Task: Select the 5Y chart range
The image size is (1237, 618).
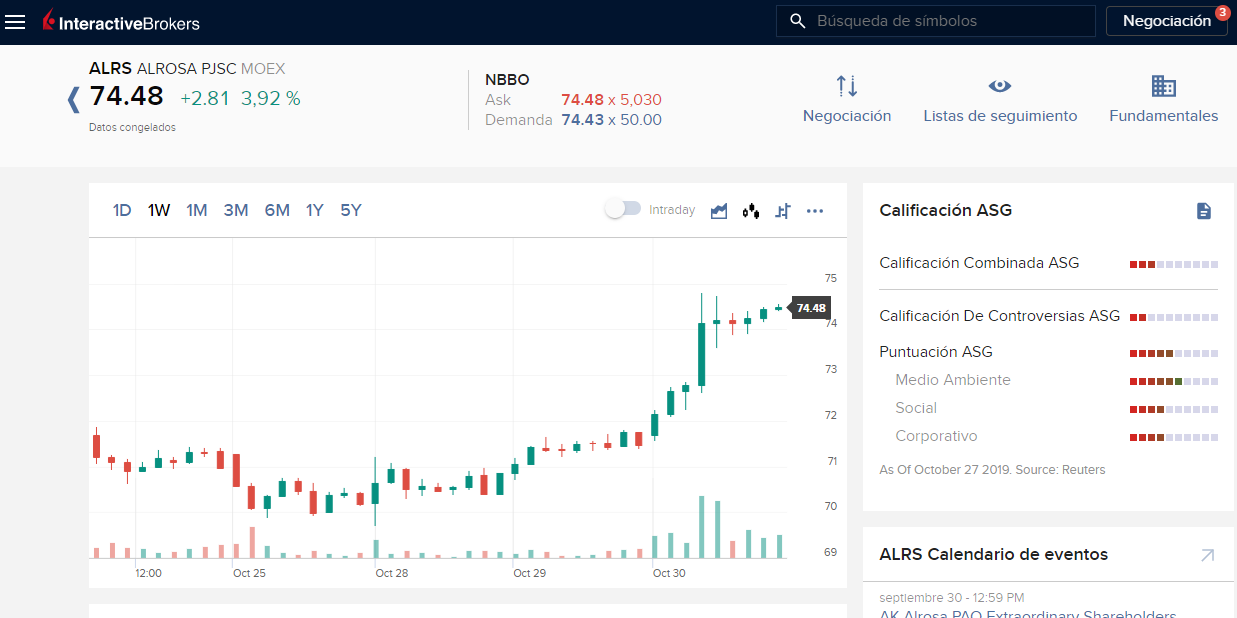Action: pyautogui.click(x=351, y=210)
